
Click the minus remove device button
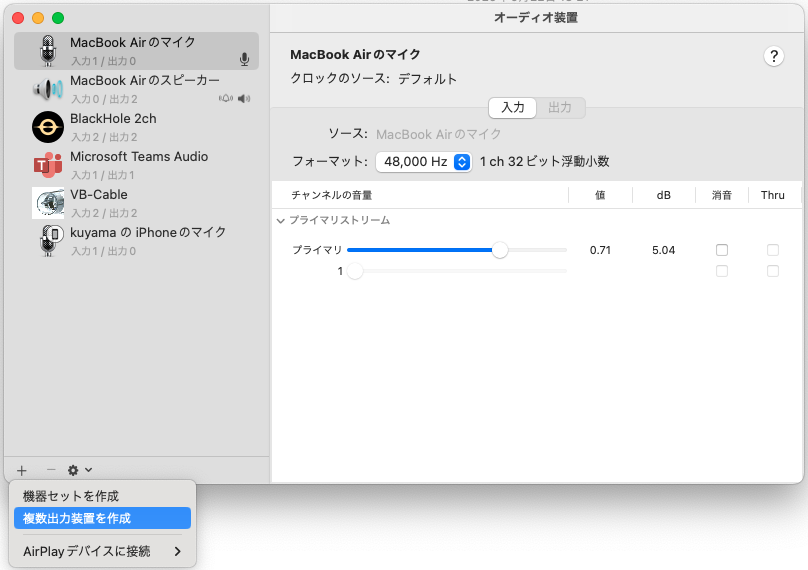coord(50,470)
